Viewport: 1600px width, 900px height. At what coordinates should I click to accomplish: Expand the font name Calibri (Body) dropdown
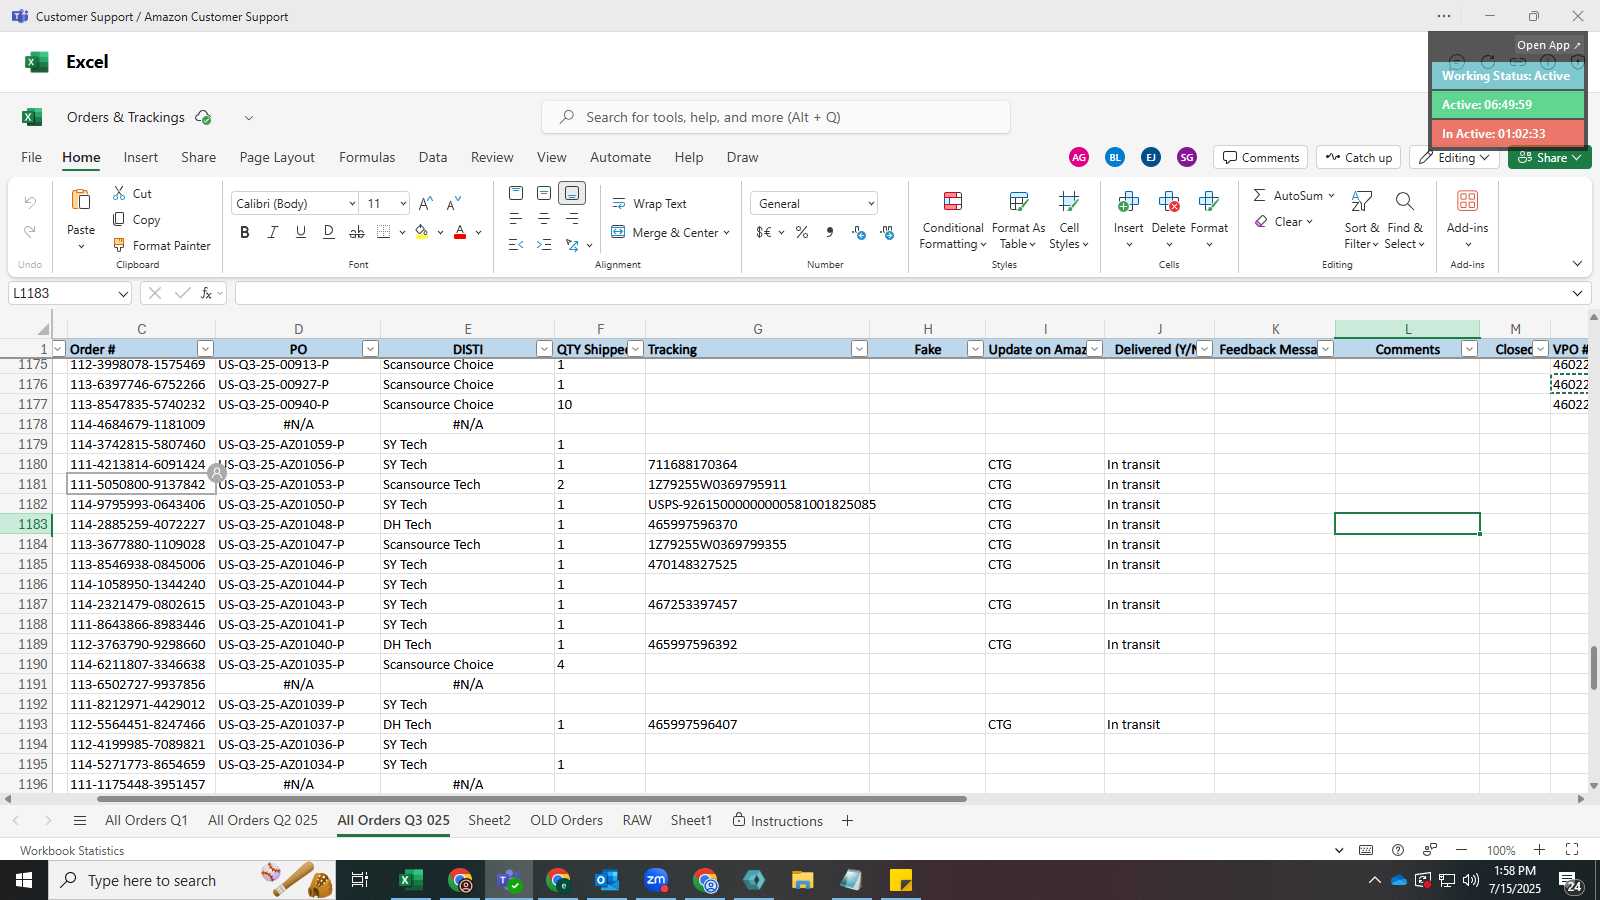click(352, 204)
